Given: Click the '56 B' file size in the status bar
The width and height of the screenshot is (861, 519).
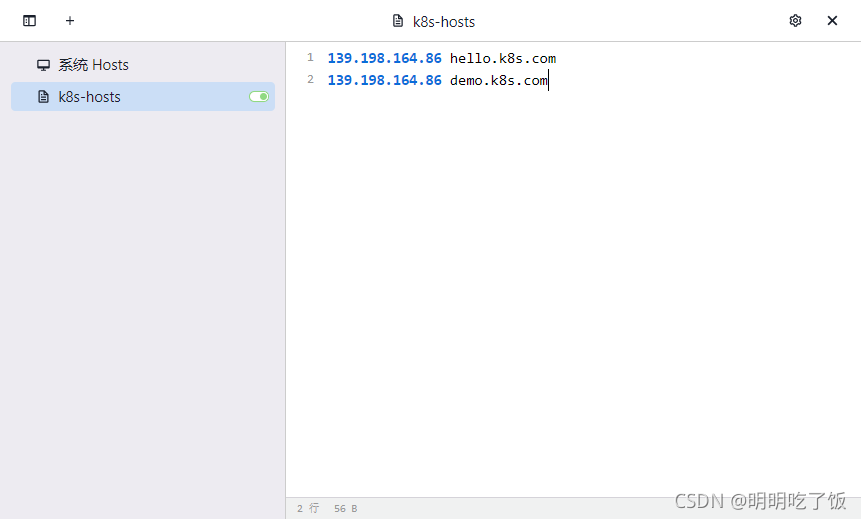Looking at the screenshot, I should coord(345,509).
